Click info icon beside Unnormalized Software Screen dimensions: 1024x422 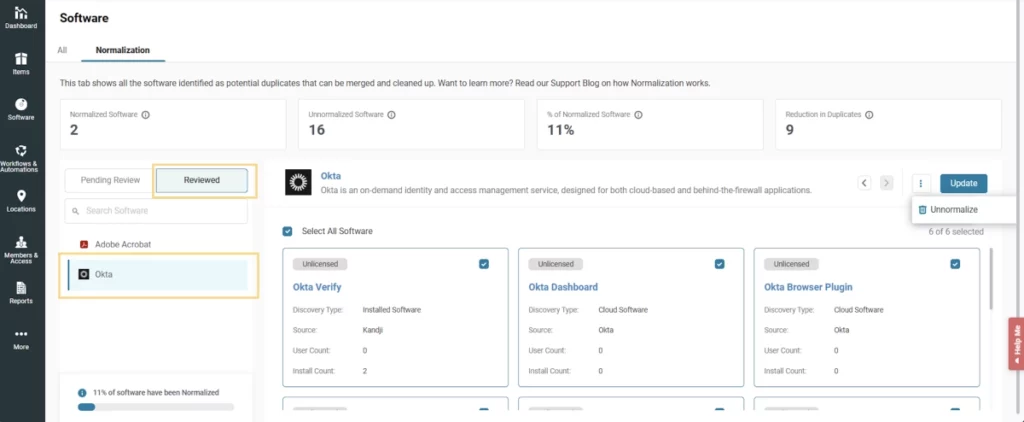click(x=391, y=114)
